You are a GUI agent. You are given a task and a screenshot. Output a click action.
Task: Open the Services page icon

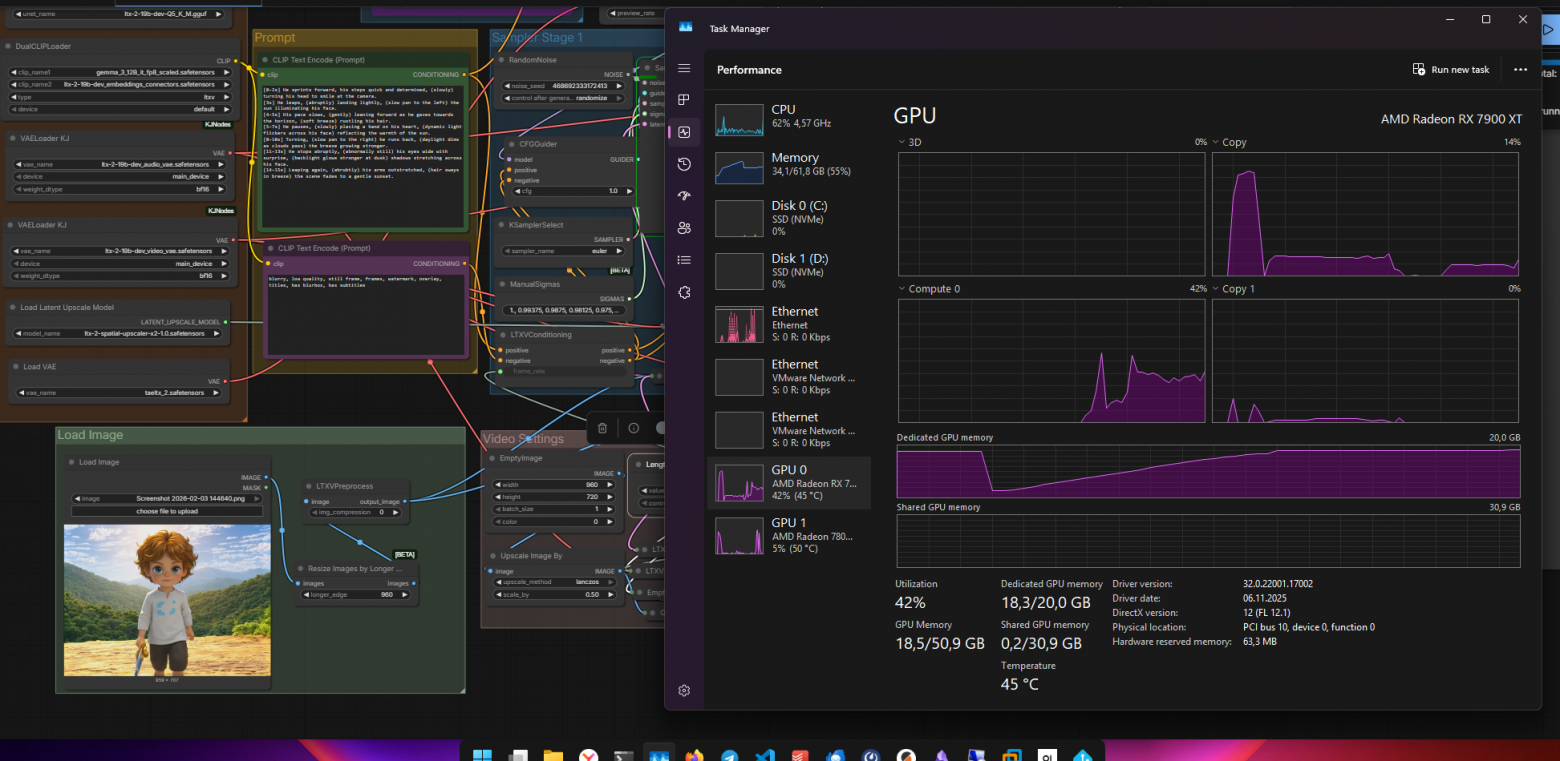point(684,292)
